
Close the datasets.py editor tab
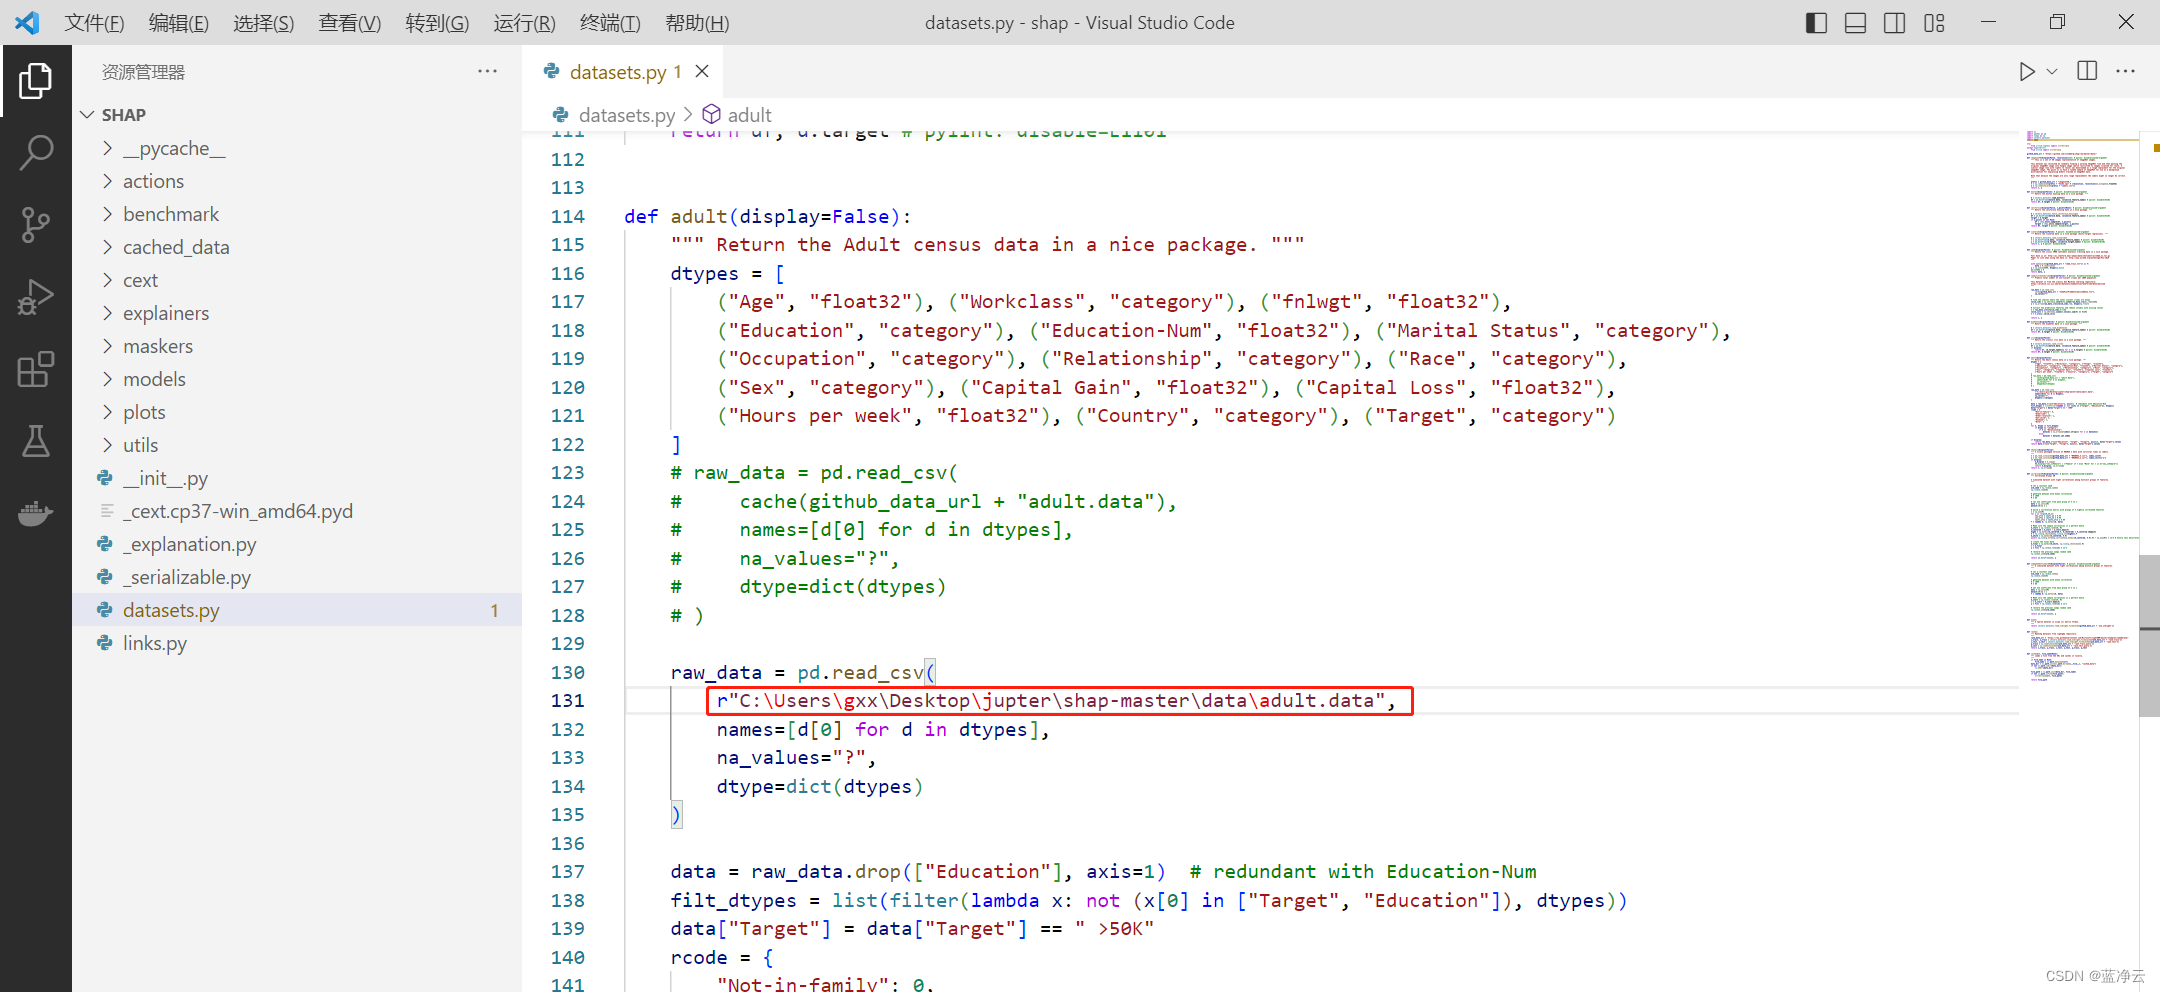point(702,71)
